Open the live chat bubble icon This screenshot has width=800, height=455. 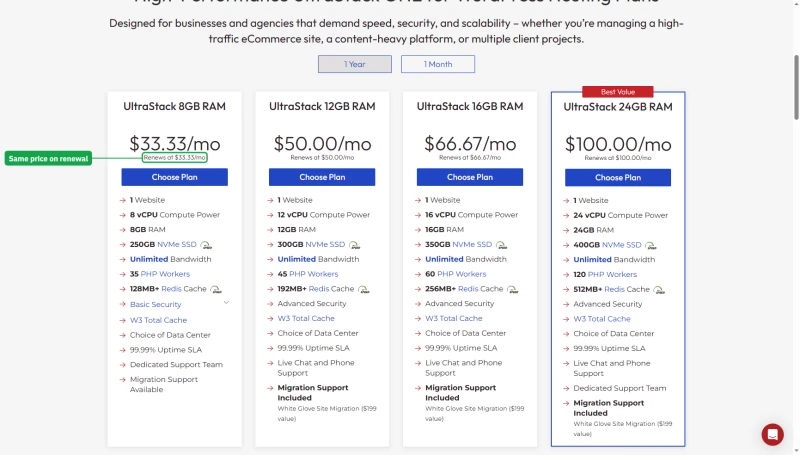[772, 435]
